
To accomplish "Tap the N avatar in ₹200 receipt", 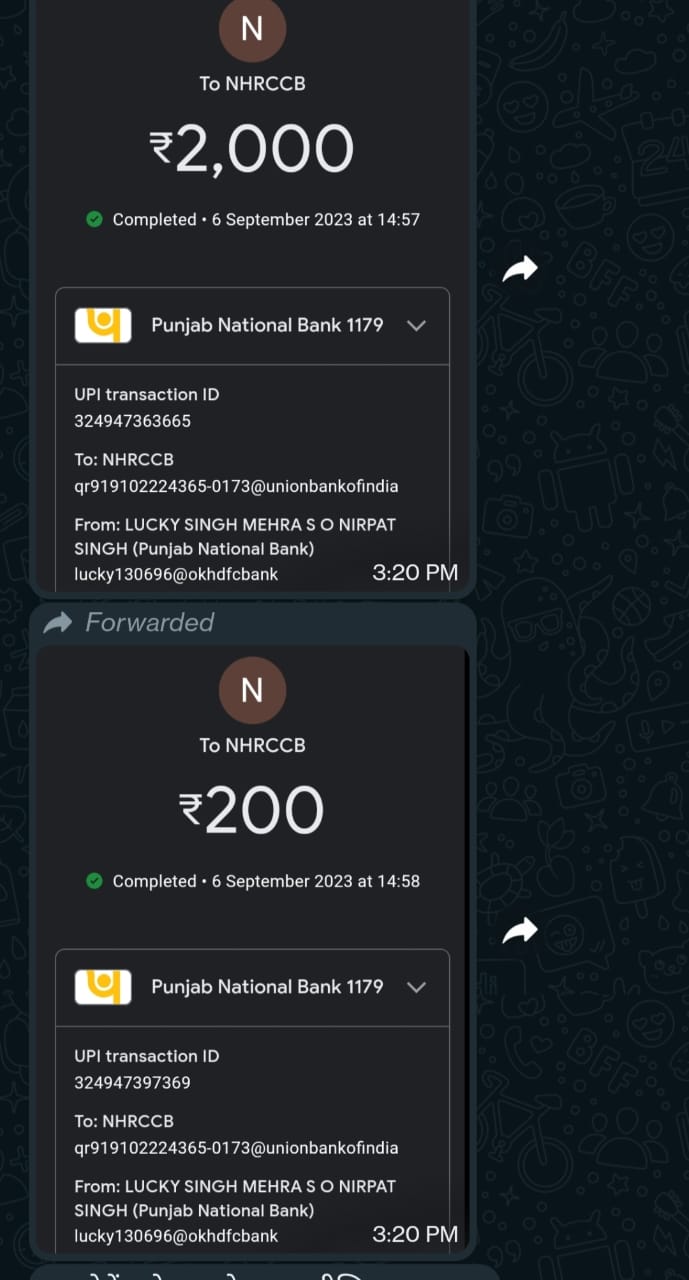I will pyautogui.click(x=252, y=690).
